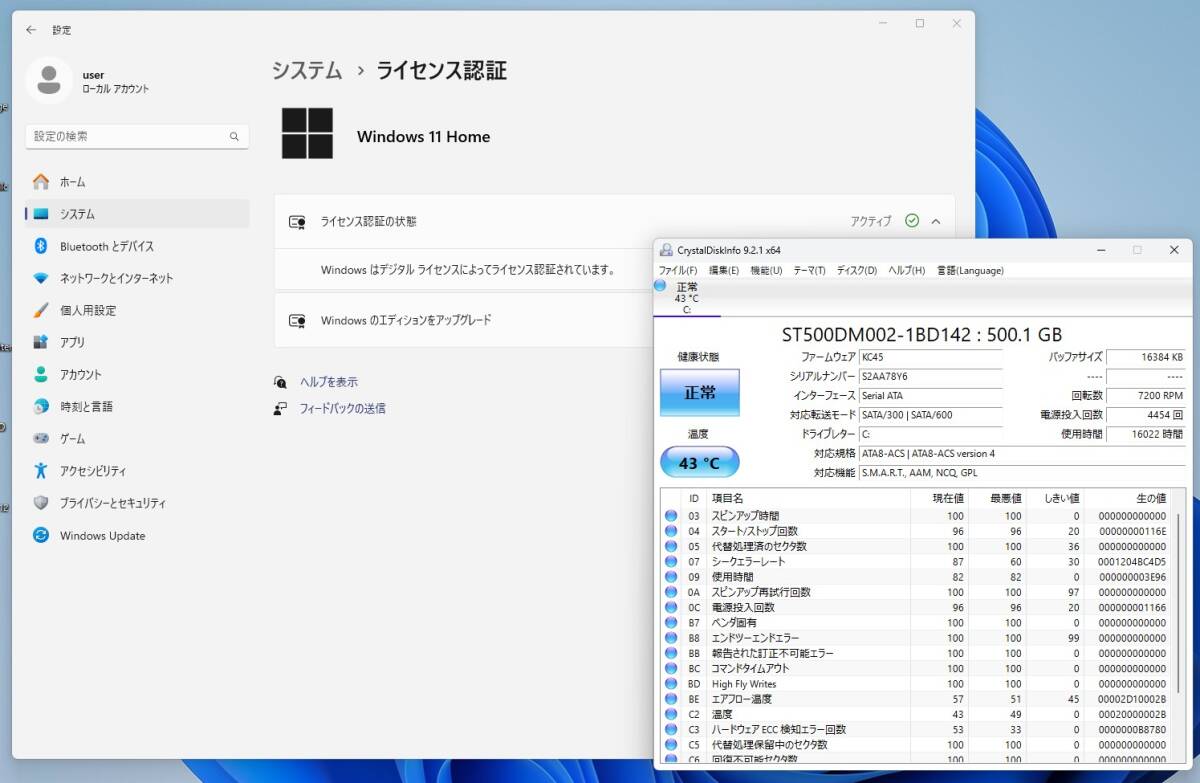Click the 現在値 column header
This screenshot has height=783, width=1200.
click(938, 498)
